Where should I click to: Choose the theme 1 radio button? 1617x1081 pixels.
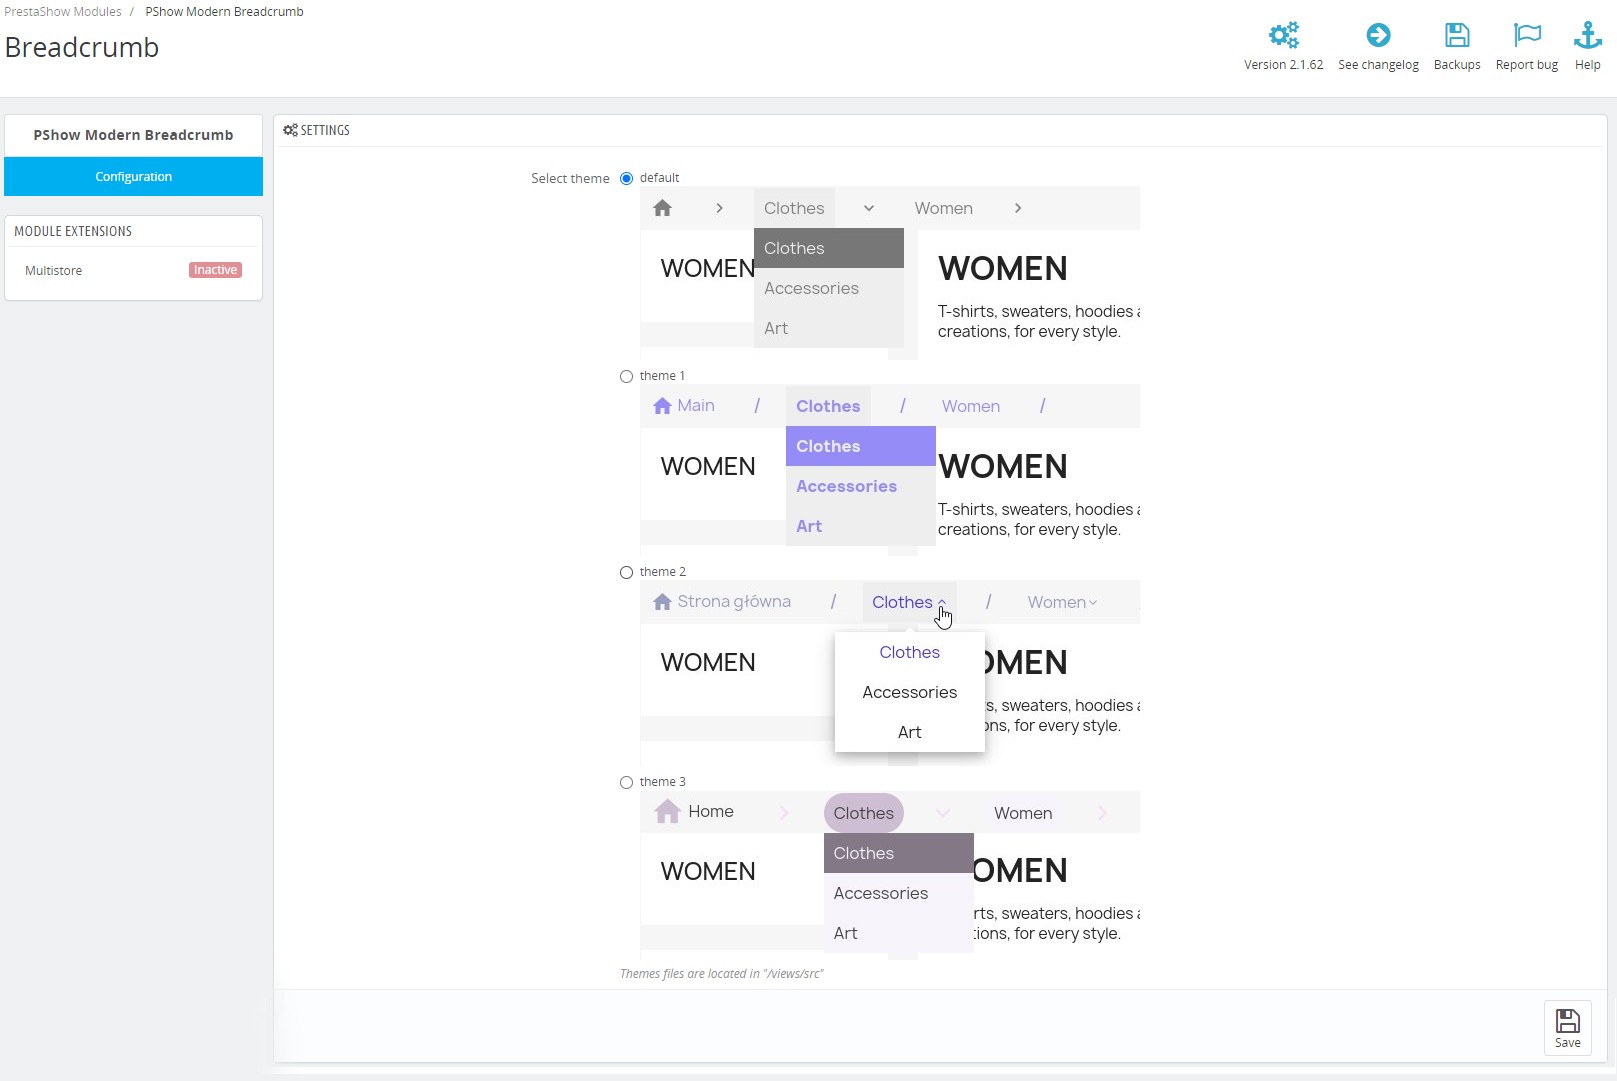pyautogui.click(x=626, y=376)
